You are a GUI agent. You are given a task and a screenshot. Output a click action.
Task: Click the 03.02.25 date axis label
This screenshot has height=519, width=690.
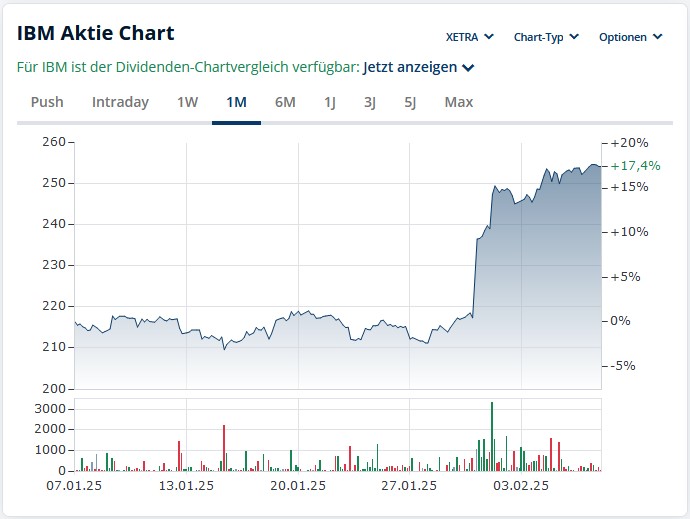(524, 486)
